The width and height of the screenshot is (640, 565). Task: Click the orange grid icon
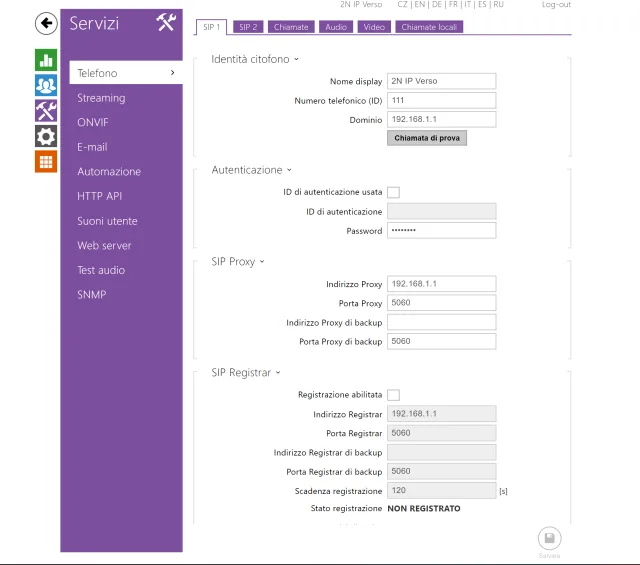pyautogui.click(x=46, y=161)
